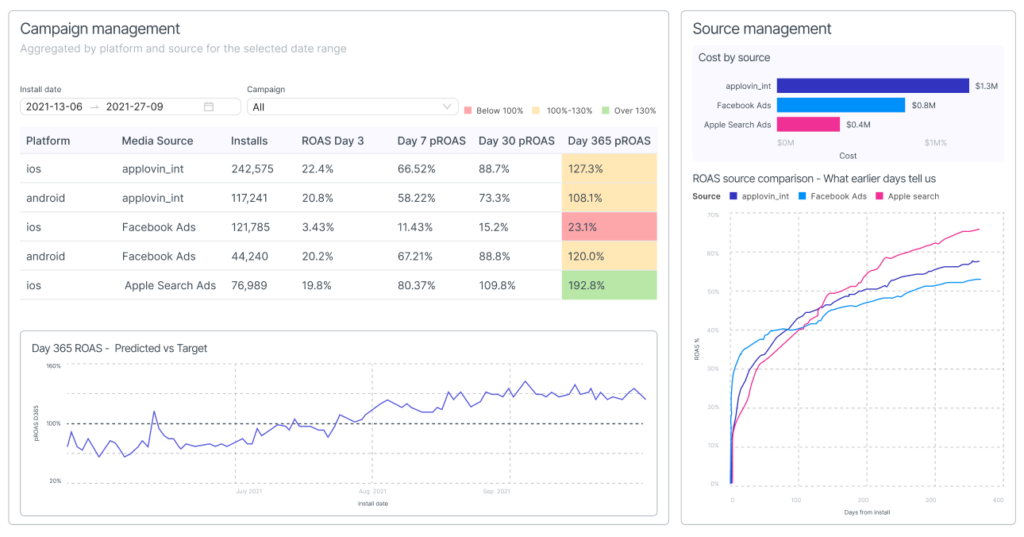Viewport: 1024px width, 537px height.
Task: Select the 108.1% Day 365 pROAS cell
Action: coord(609,197)
